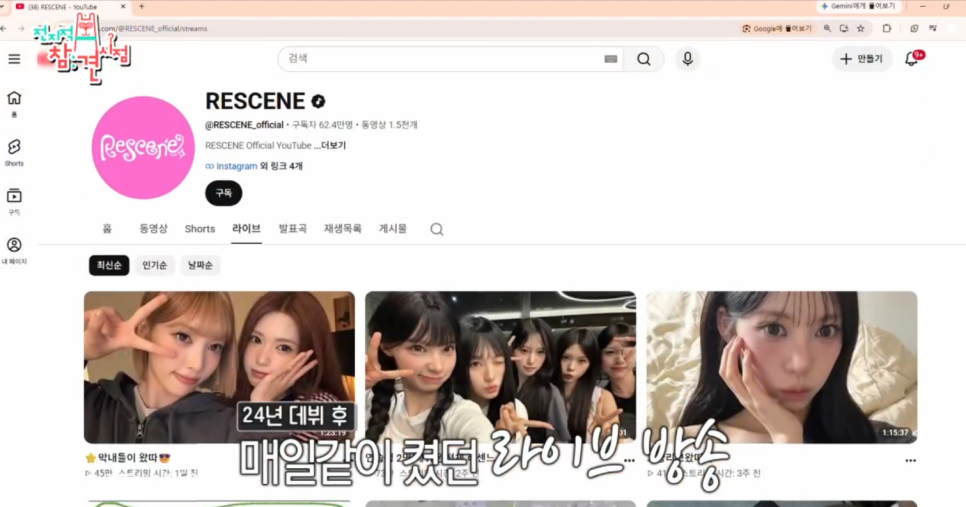The image size is (966, 507).
Task: Click the install app icon in address bar
Action: coord(844,28)
